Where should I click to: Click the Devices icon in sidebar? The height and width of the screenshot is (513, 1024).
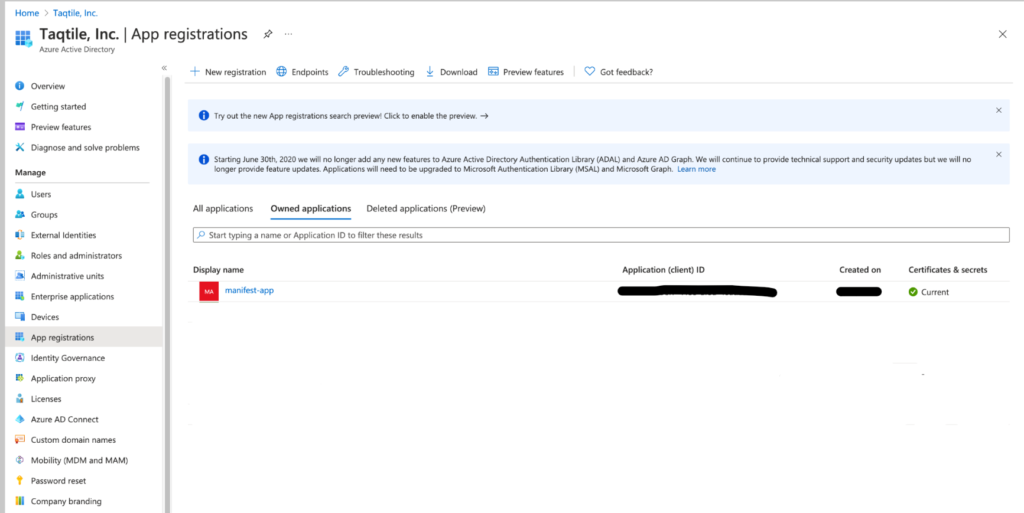(20, 317)
